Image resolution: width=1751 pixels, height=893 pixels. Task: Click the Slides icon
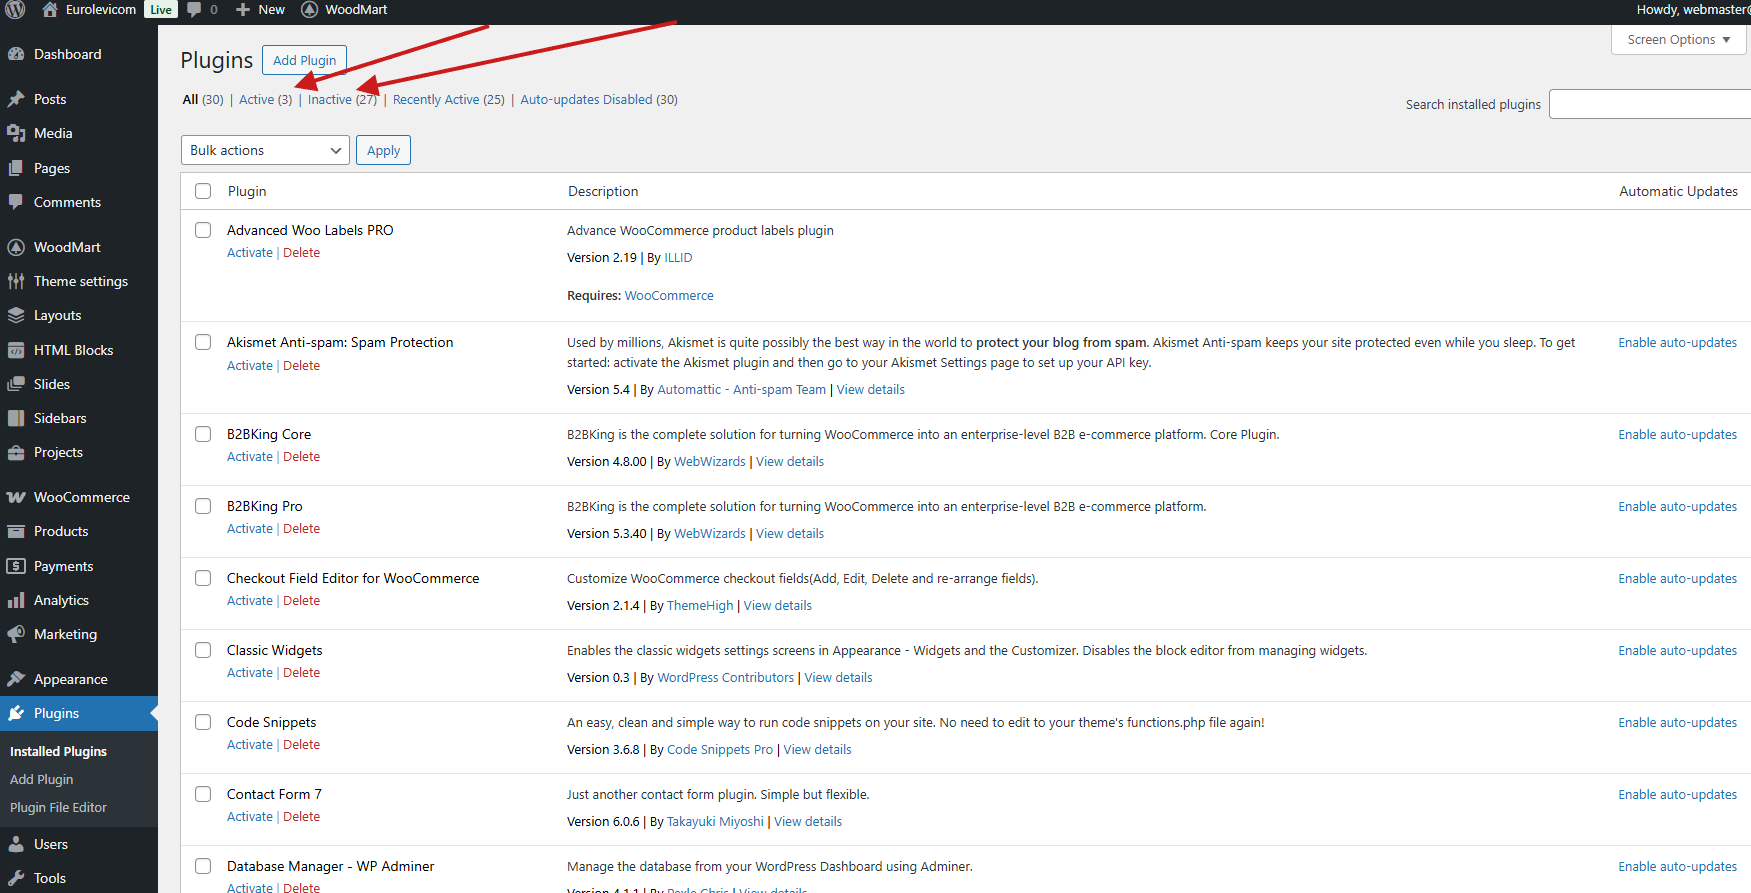(16, 384)
